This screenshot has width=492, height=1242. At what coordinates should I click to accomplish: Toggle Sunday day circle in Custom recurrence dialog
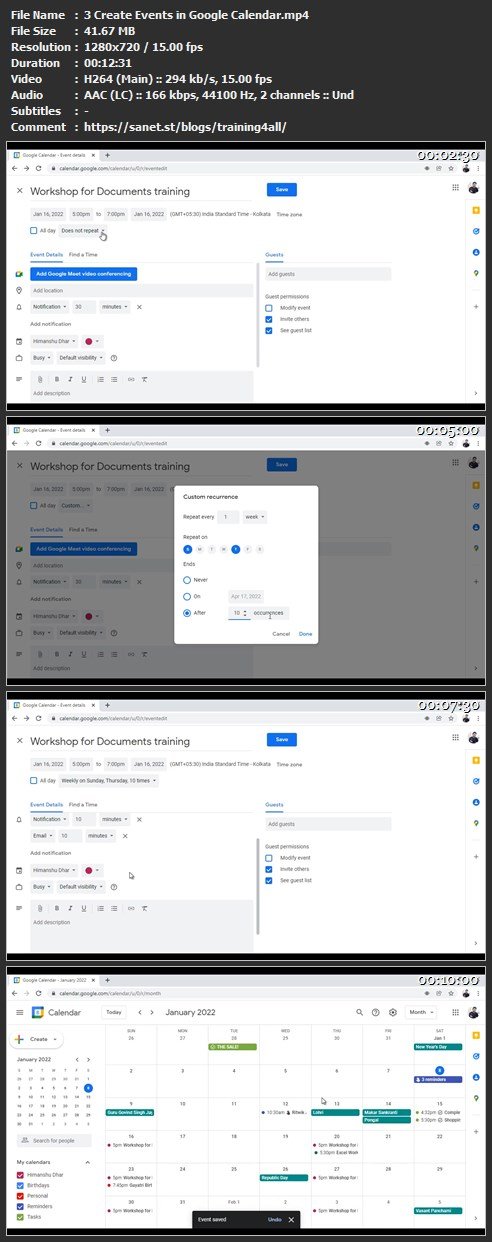point(187,548)
